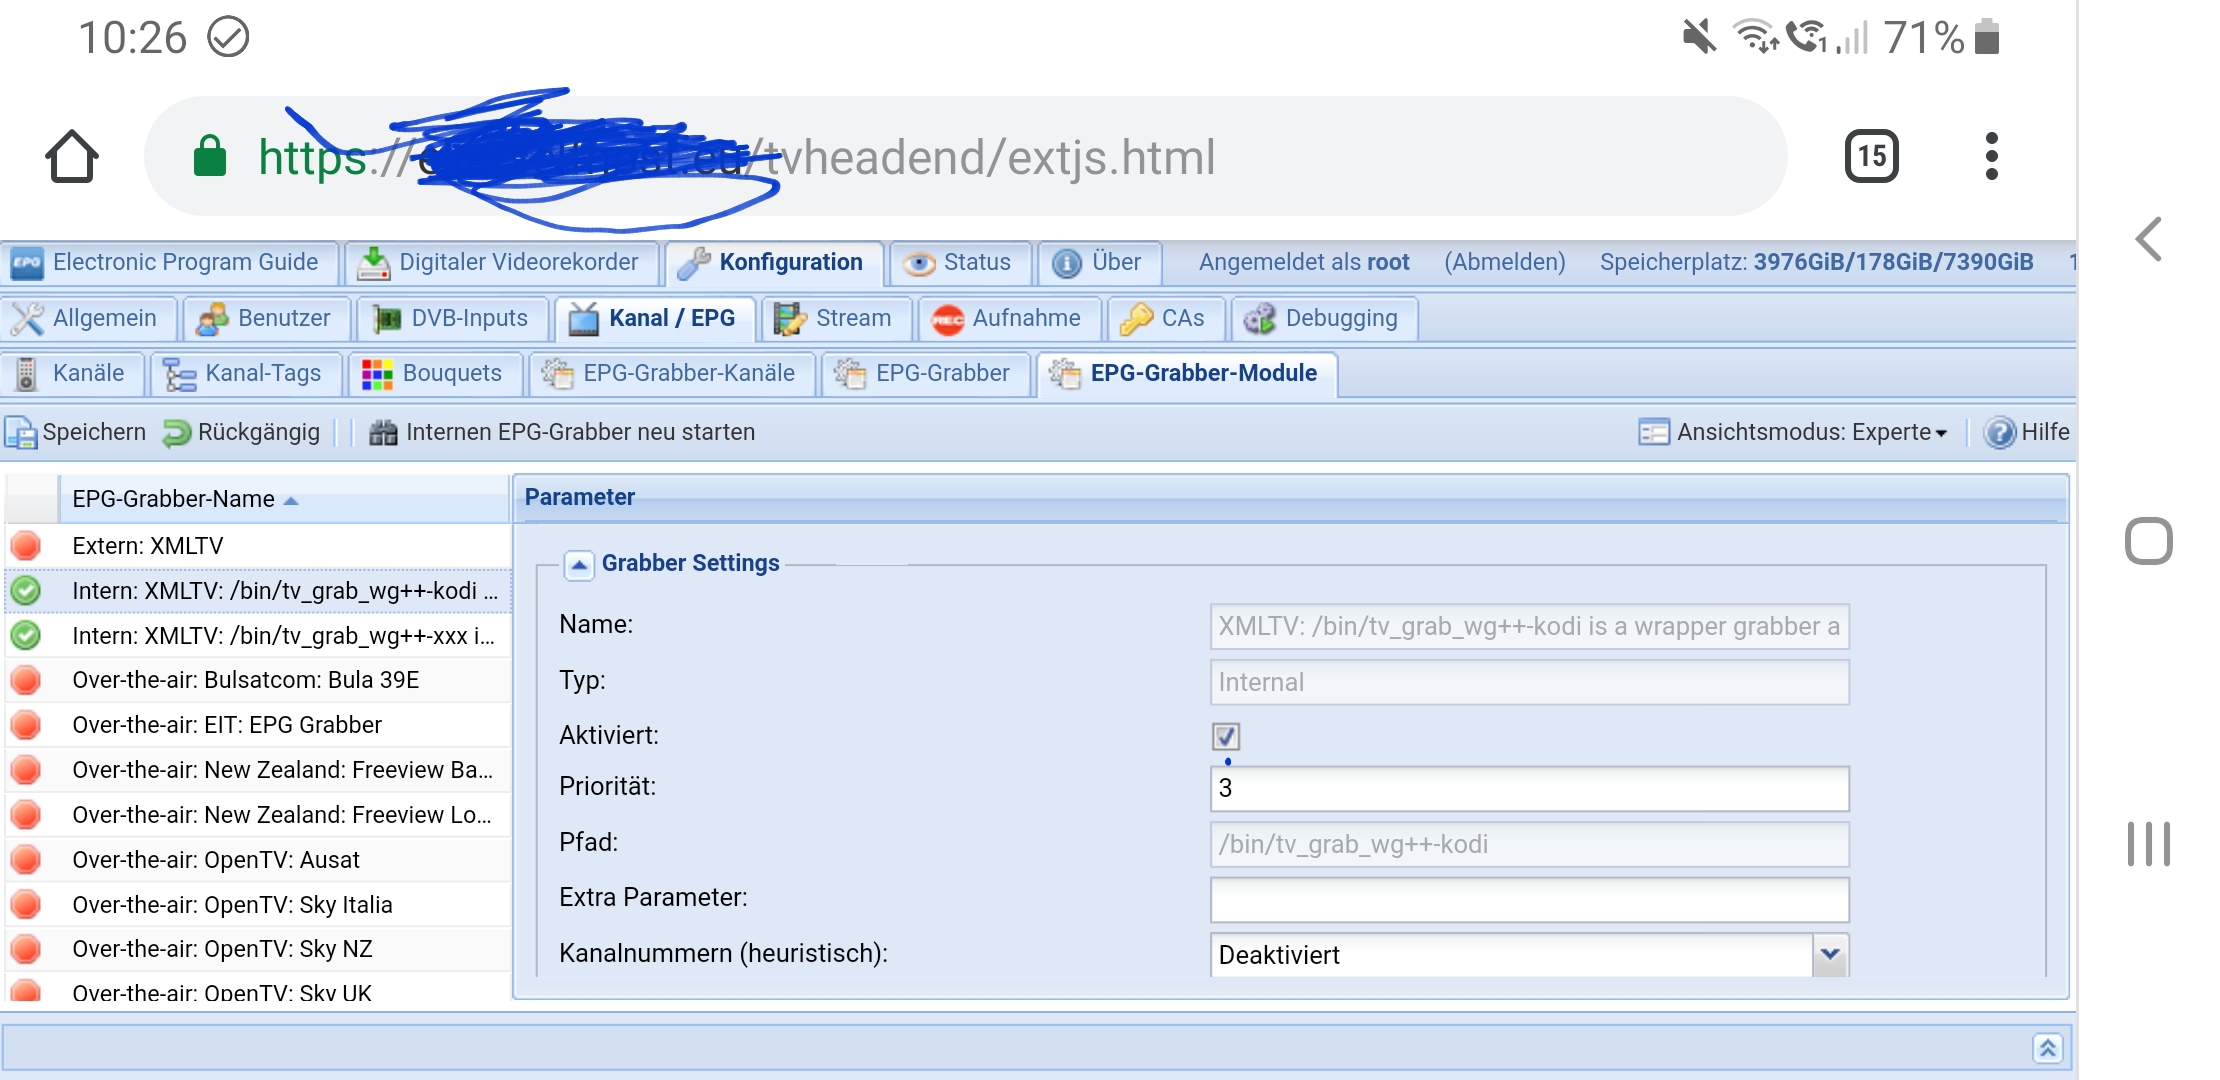Open the Kanalnummern (heuristisch) dropdown arrow
This screenshot has height=1080, width=2220.
(1830, 955)
